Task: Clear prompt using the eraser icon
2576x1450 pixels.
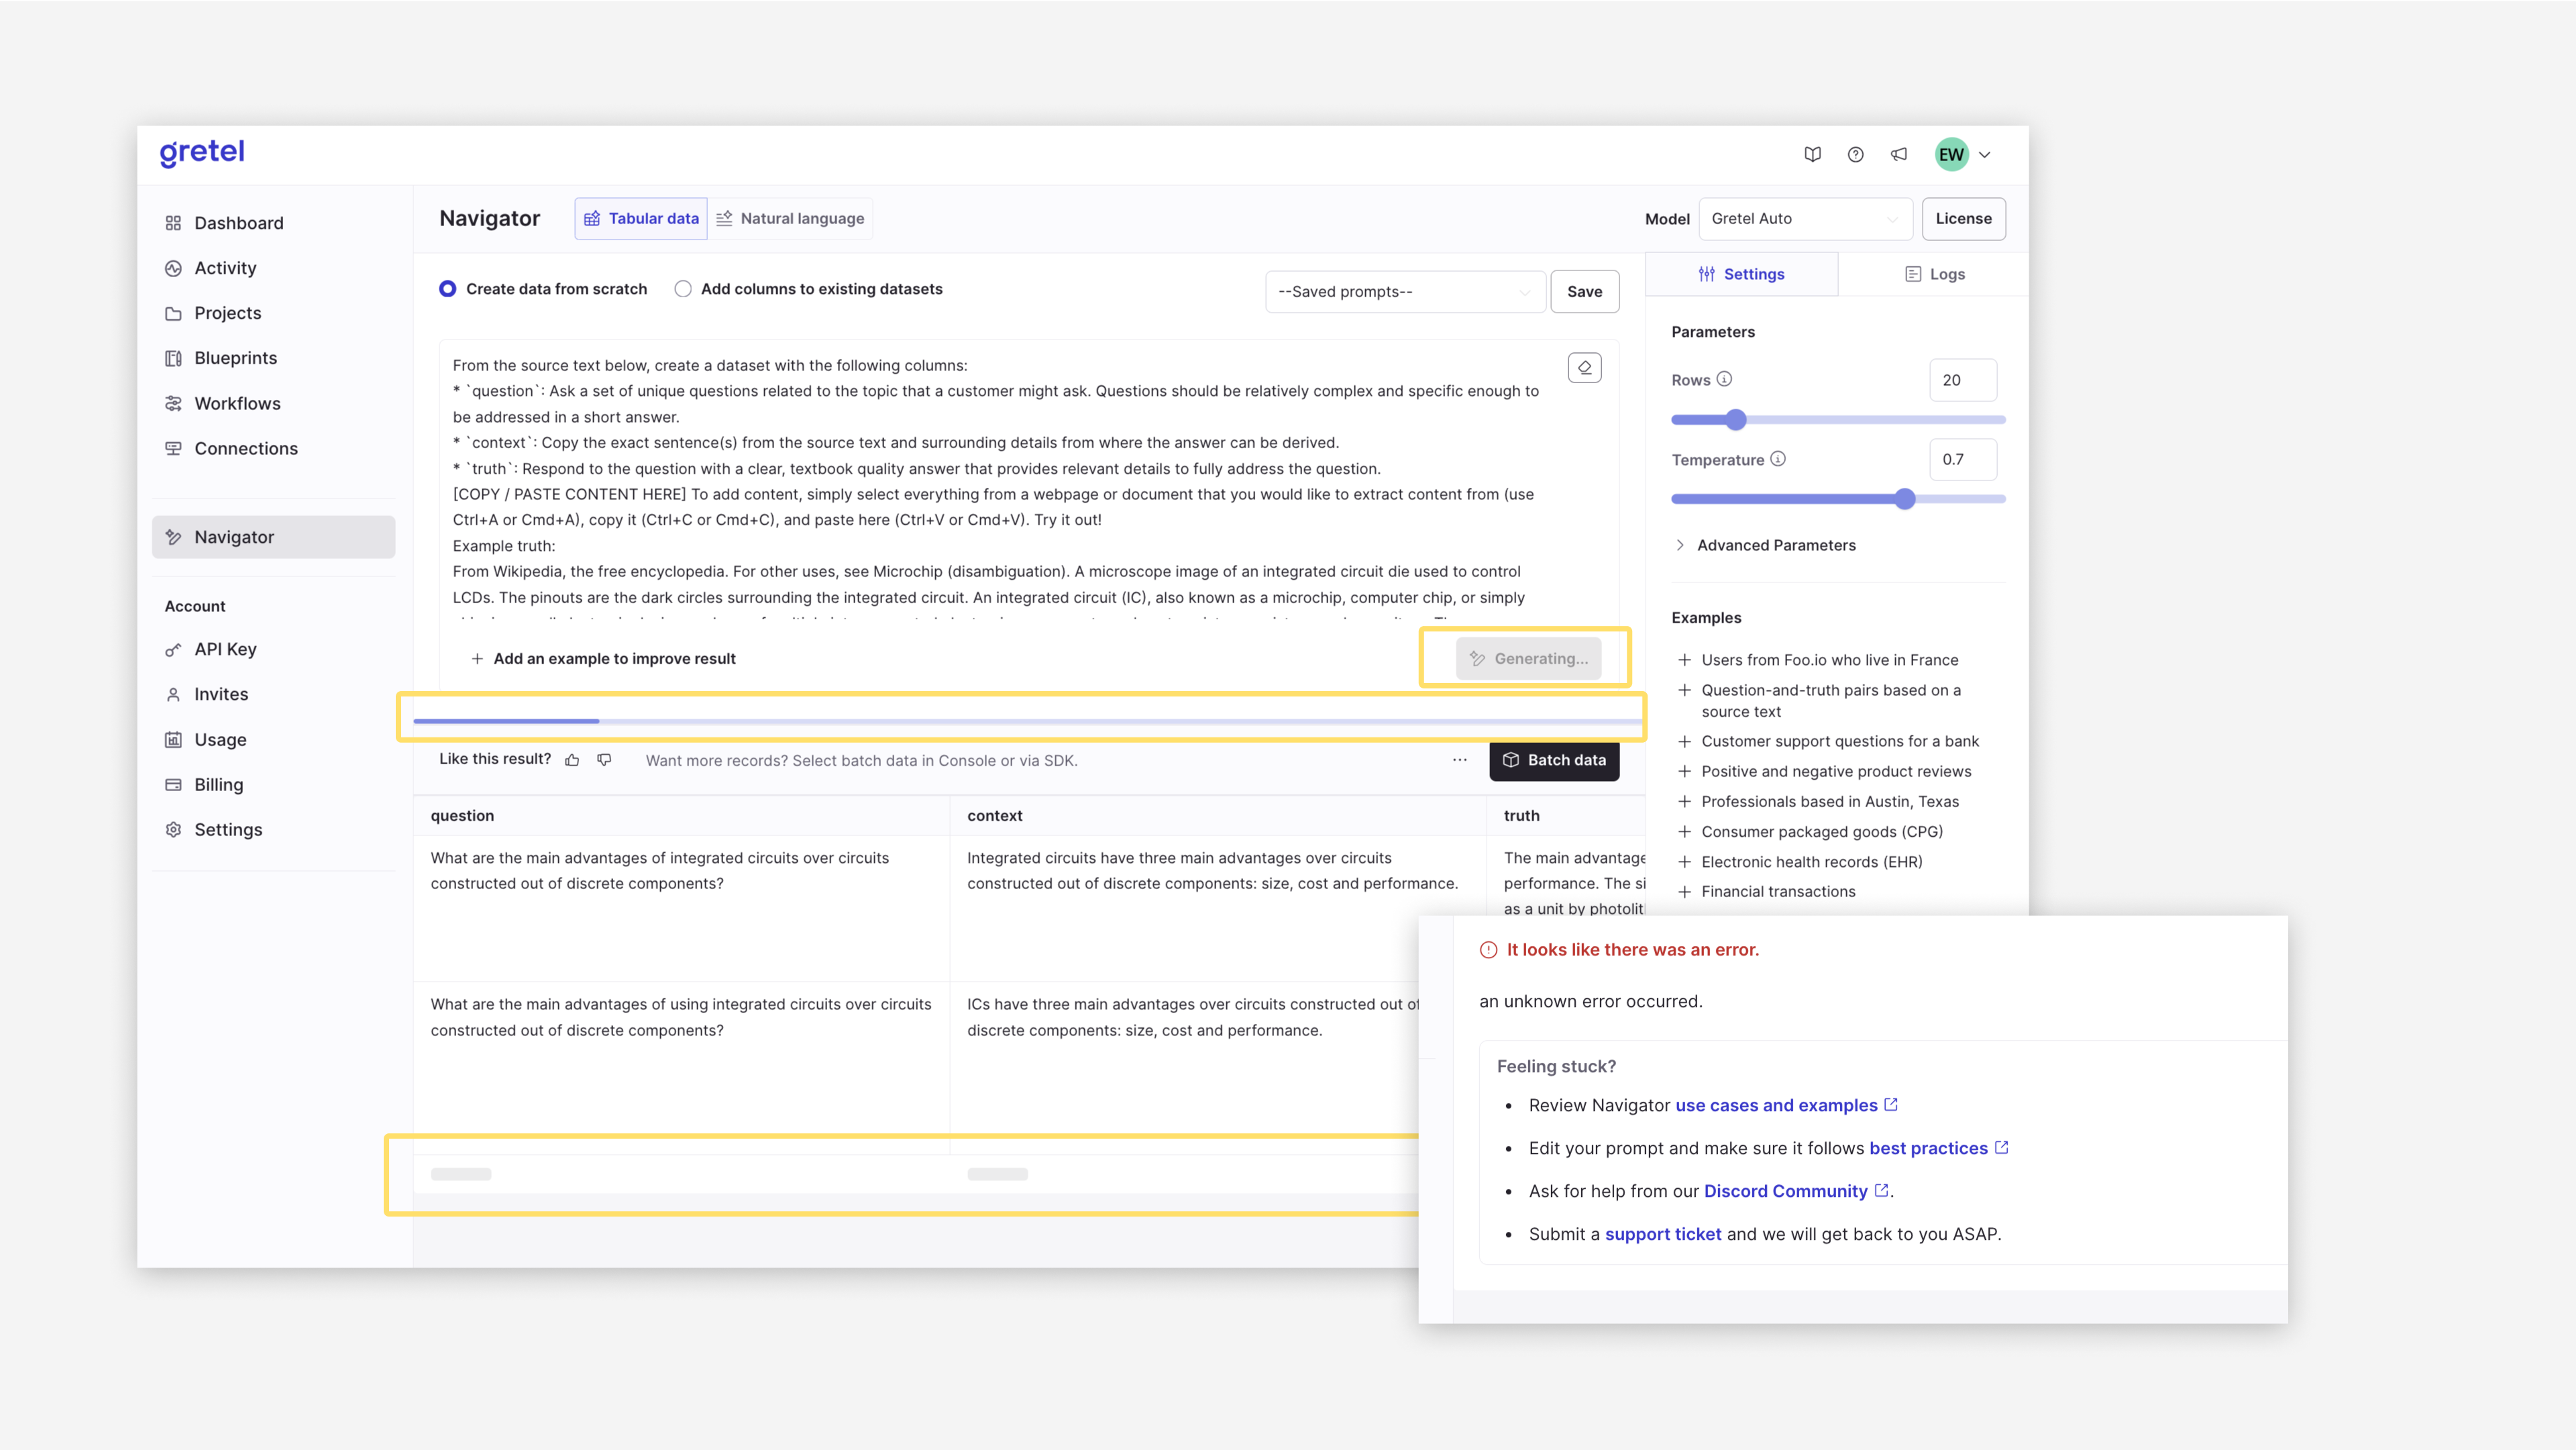Action: click(x=1584, y=368)
